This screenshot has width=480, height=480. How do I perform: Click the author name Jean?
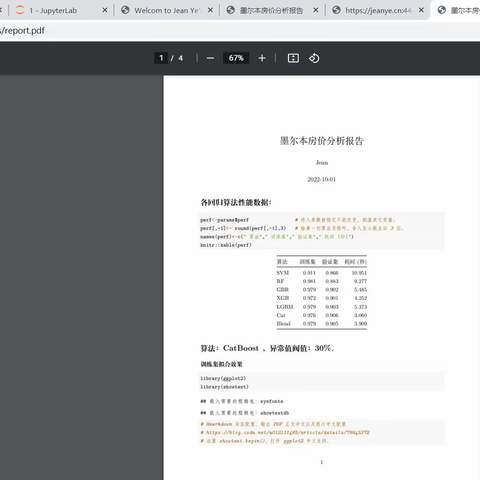pyautogui.click(x=322, y=163)
